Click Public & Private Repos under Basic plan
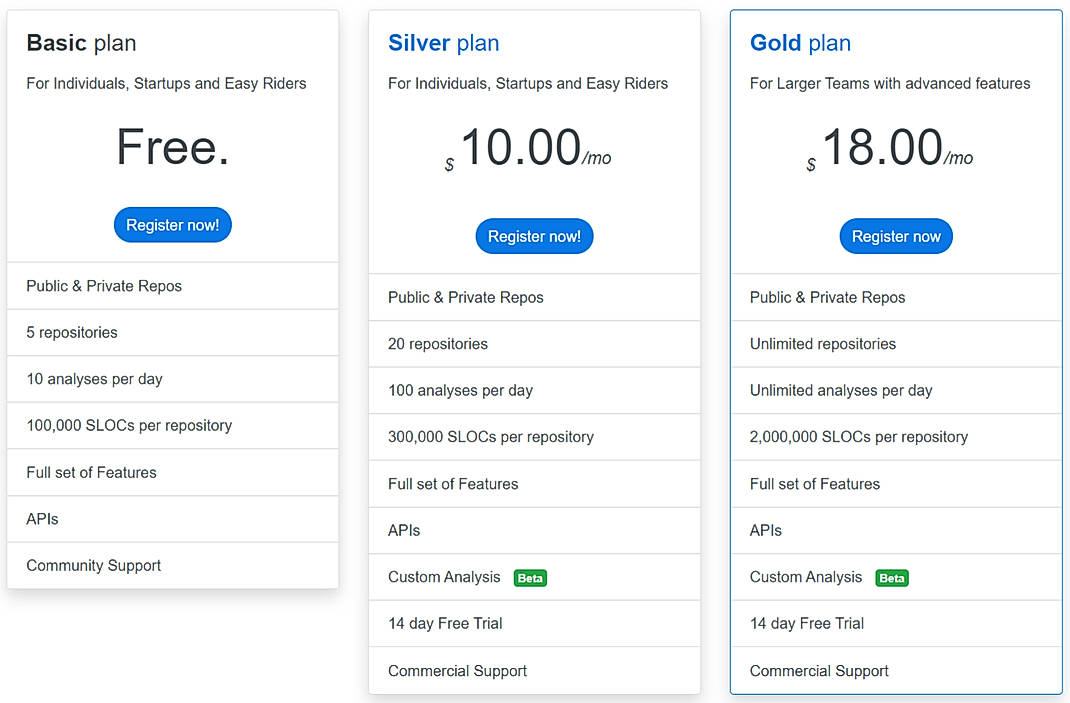 click(x=102, y=286)
